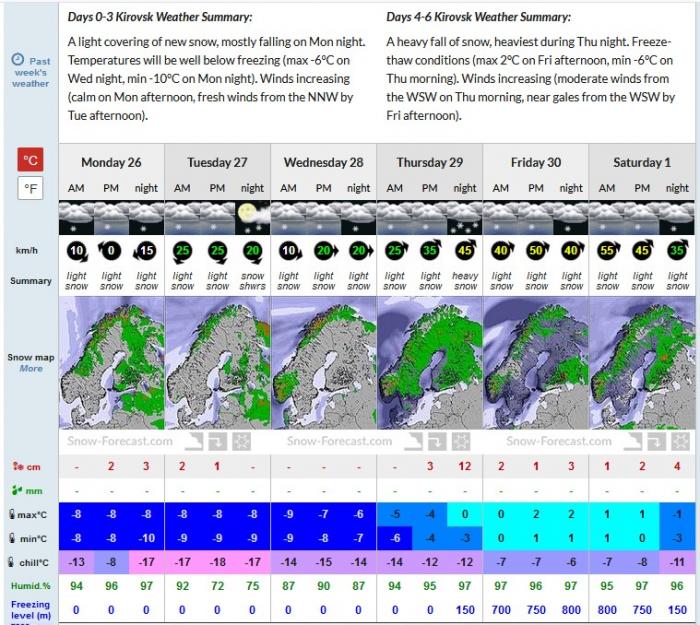Click first map icon under Tuesday map
This screenshot has height=625, width=700.
pos(194,442)
